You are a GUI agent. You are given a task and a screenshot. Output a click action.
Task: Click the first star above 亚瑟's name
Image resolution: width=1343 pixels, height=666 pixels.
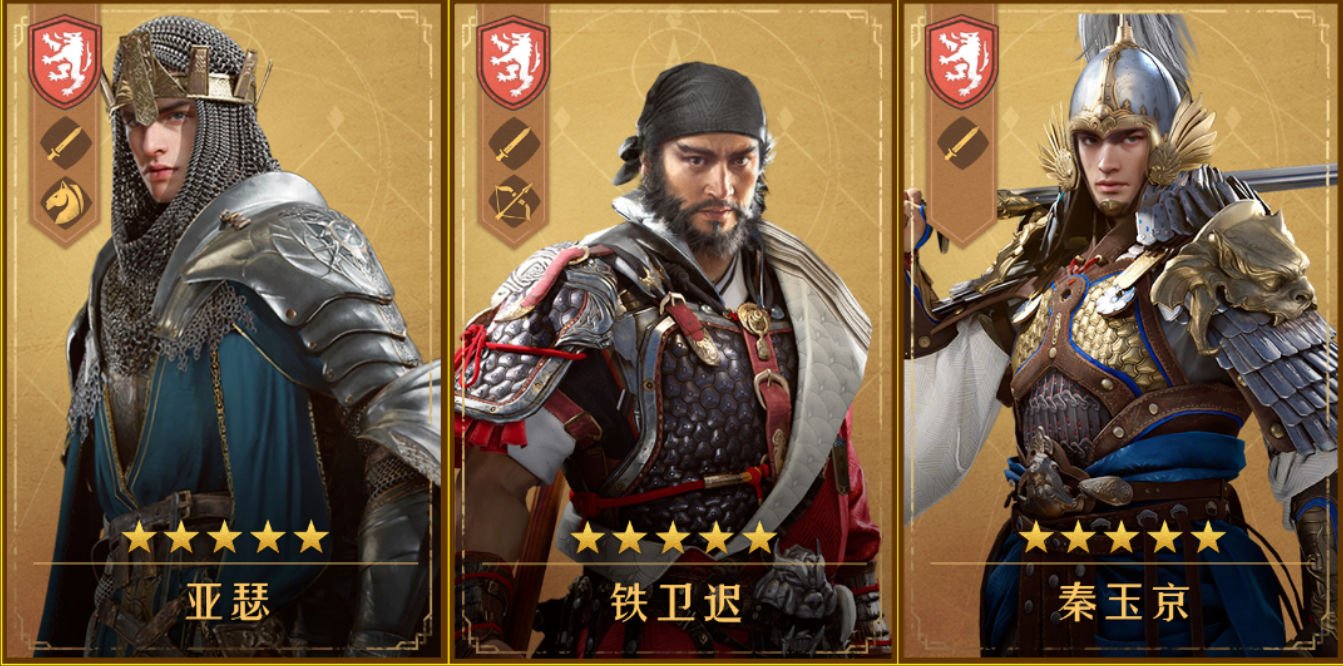pos(139,537)
